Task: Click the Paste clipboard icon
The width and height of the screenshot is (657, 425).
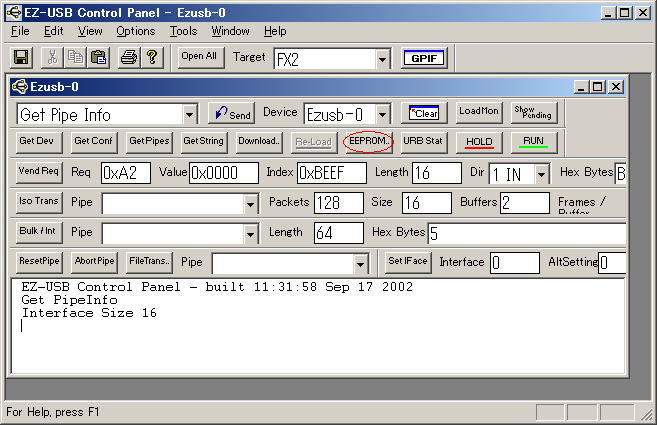Action: coord(98,57)
